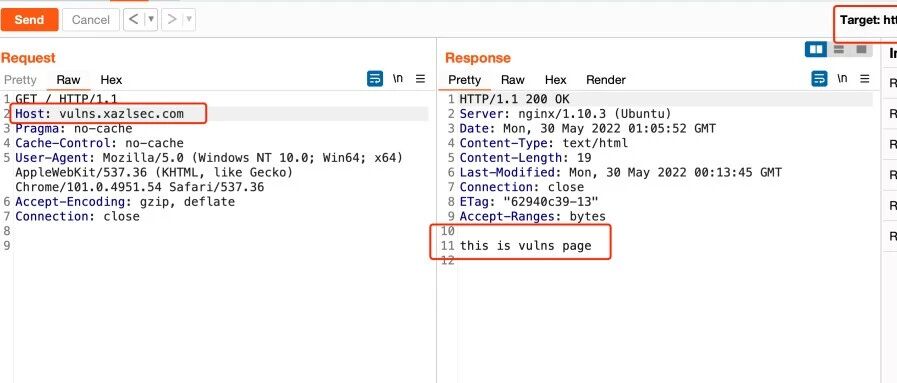Select top-bottom stacked layout icon
This screenshot has width=897, height=383.
[839, 50]
